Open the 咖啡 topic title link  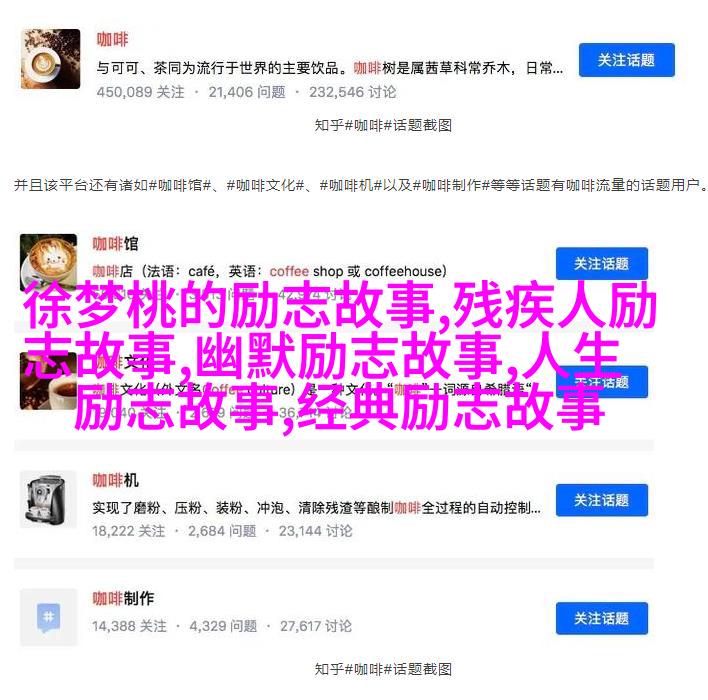pyautogui.click(x=112, y=39)
